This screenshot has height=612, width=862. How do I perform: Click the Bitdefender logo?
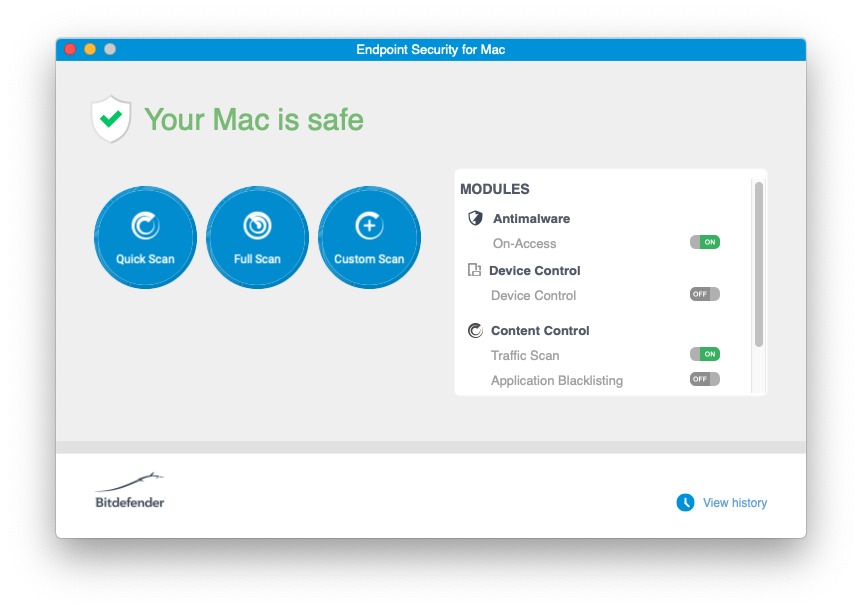(x=130, y=491)
